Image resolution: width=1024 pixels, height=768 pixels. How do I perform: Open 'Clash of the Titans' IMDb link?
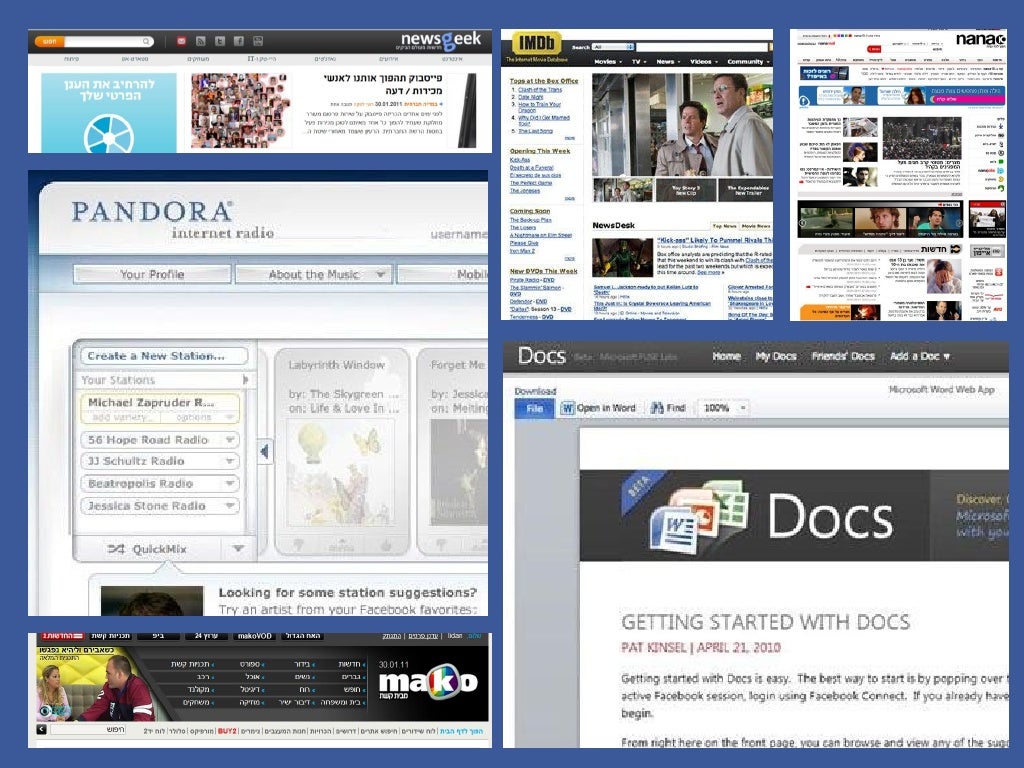539,89
